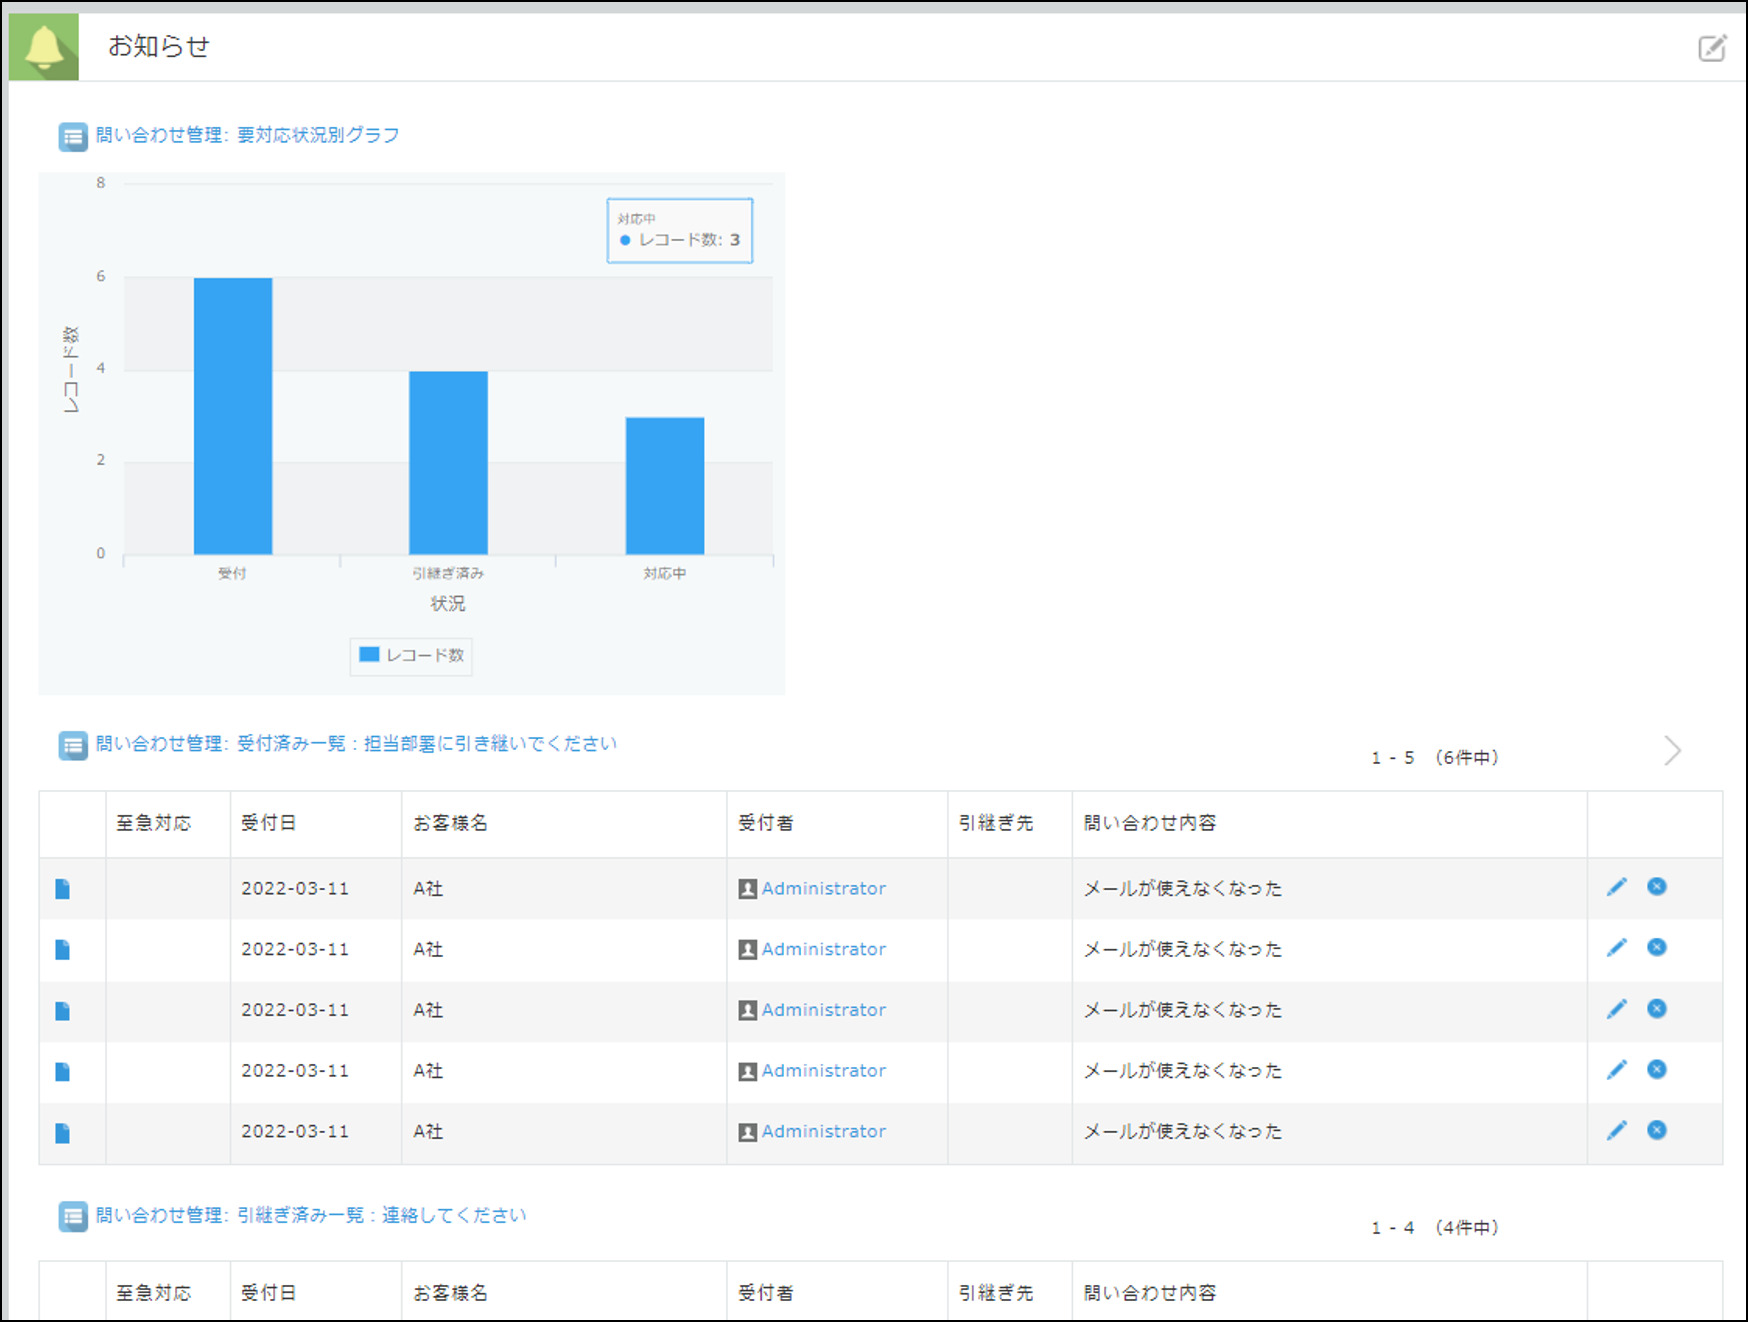Open record details icon in fourth 受付済み row
Viewport: 1748px width, 1322px height.
pos(63,1072)
